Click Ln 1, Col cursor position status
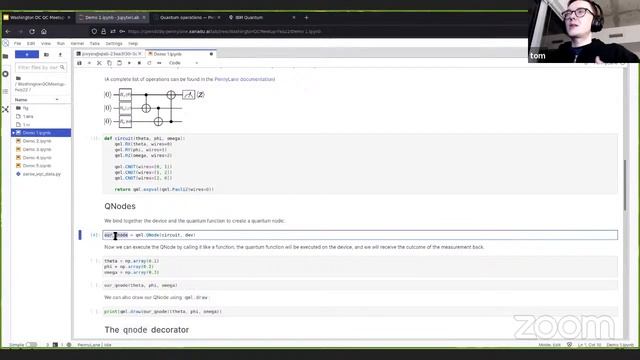 (589, 345)
